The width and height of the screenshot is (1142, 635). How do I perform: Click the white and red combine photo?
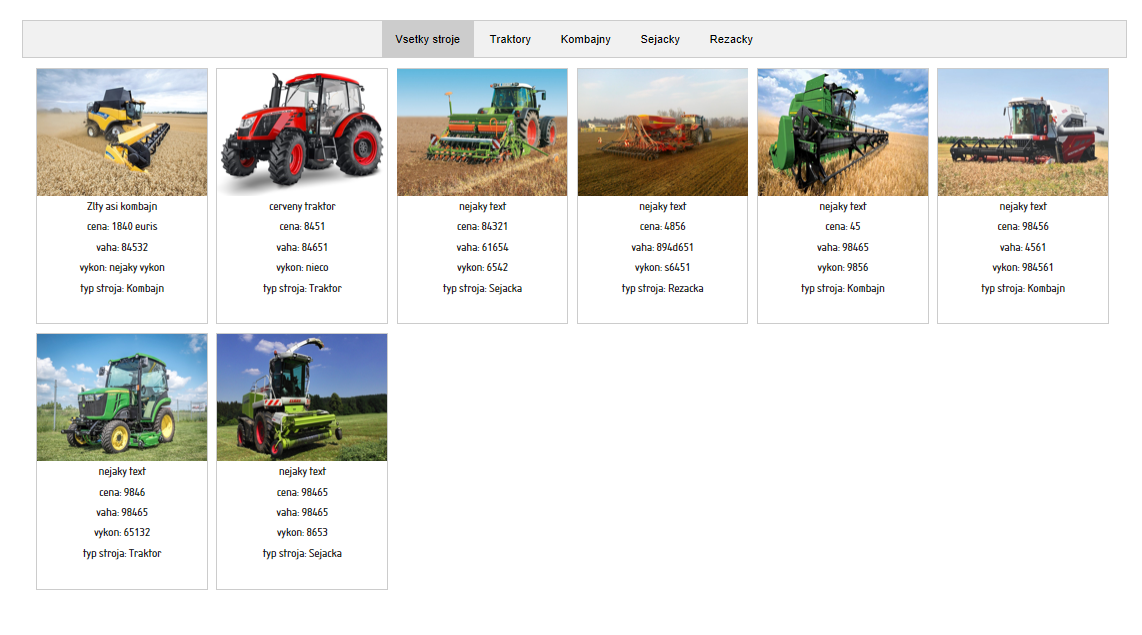point(1023,133)
